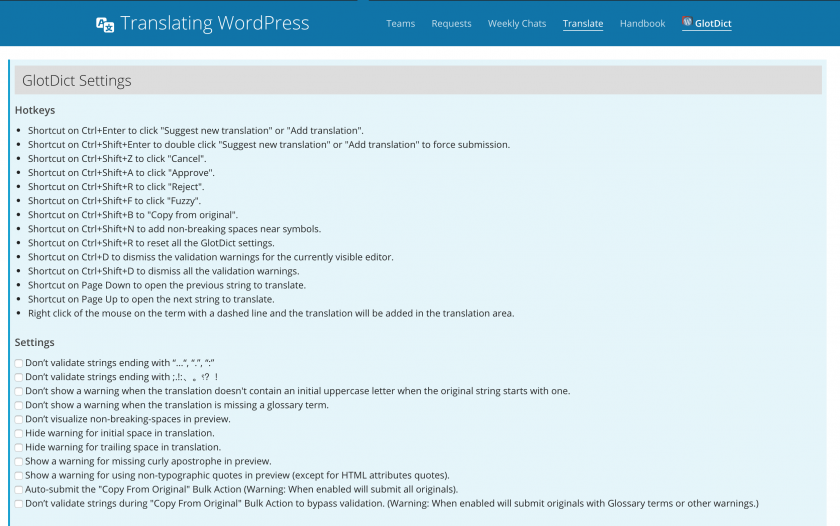Viewport: 840px width, 526px height.
Task: Toggle the initial uppercase letter warning checkbox
Action: 19,391
